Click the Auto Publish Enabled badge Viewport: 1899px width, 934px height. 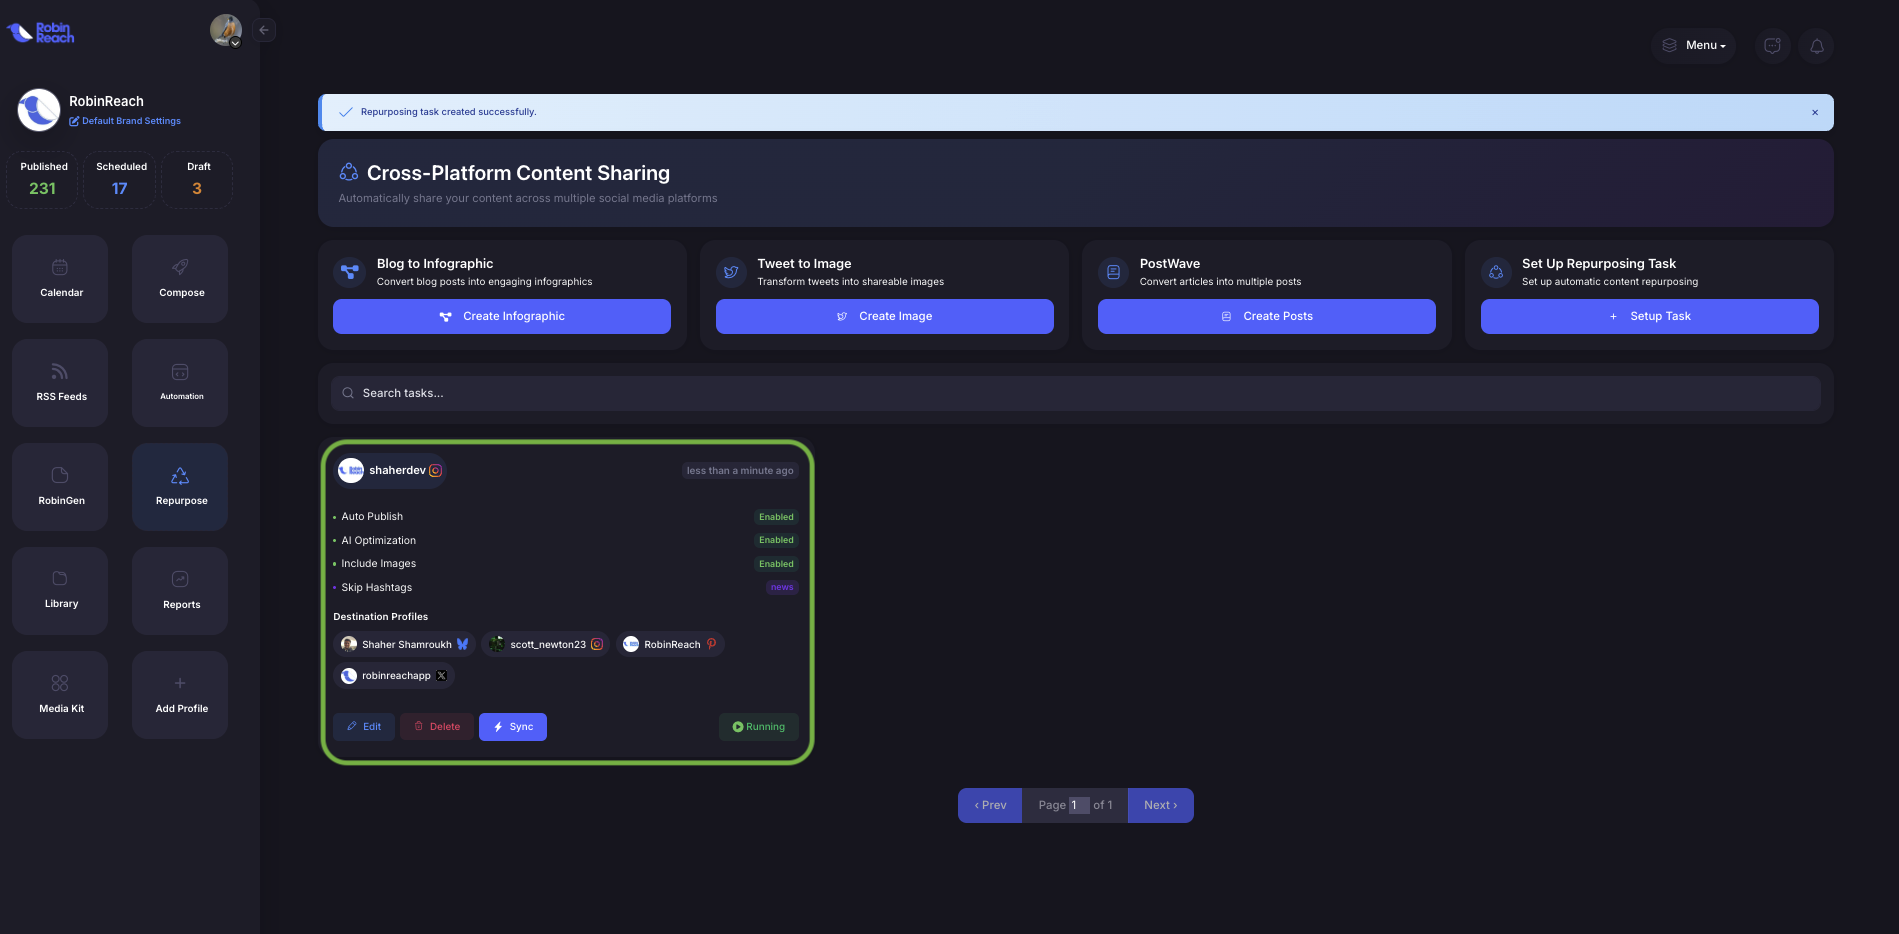pos(776,517)
